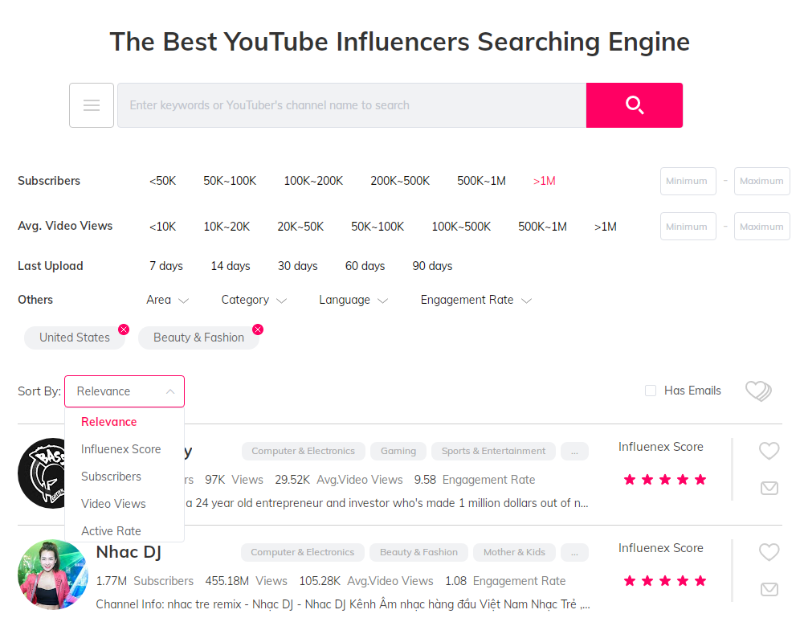Remove the United States filter tag
This screenshot has height=622, width=800.
(123, 329)
